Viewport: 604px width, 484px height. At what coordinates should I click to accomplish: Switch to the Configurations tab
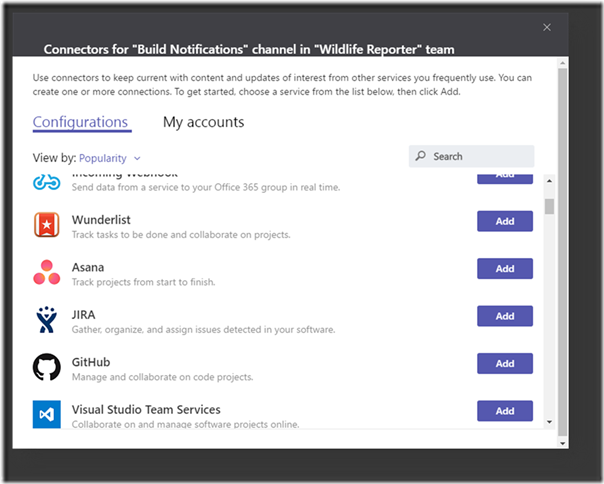click(x=81, y=122)
